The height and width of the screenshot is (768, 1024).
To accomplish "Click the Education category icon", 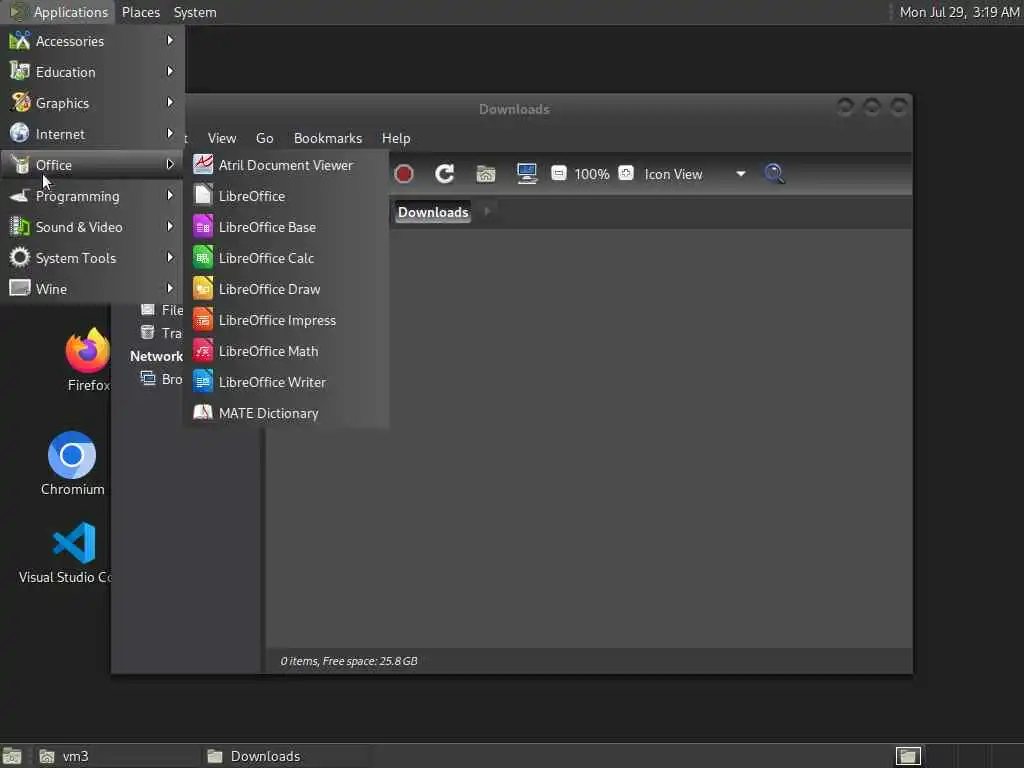I will click(20, 71).
